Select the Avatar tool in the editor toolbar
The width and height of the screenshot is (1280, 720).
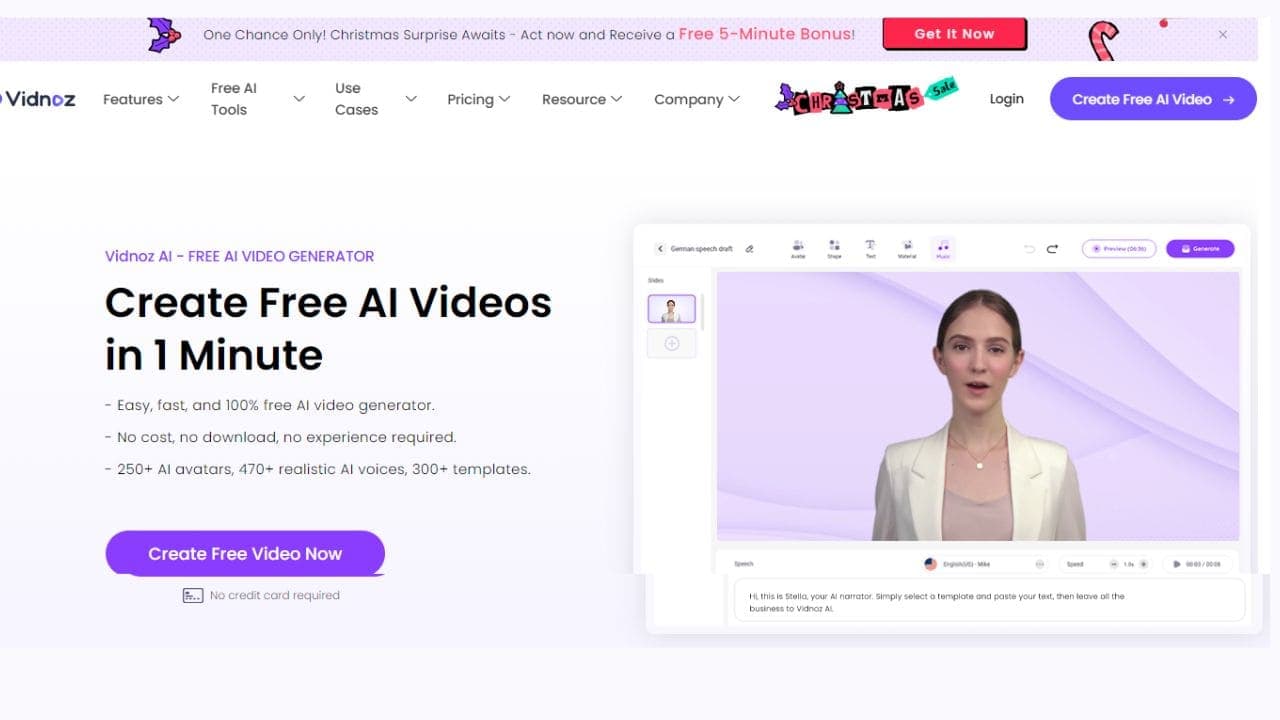click(797, 247)
